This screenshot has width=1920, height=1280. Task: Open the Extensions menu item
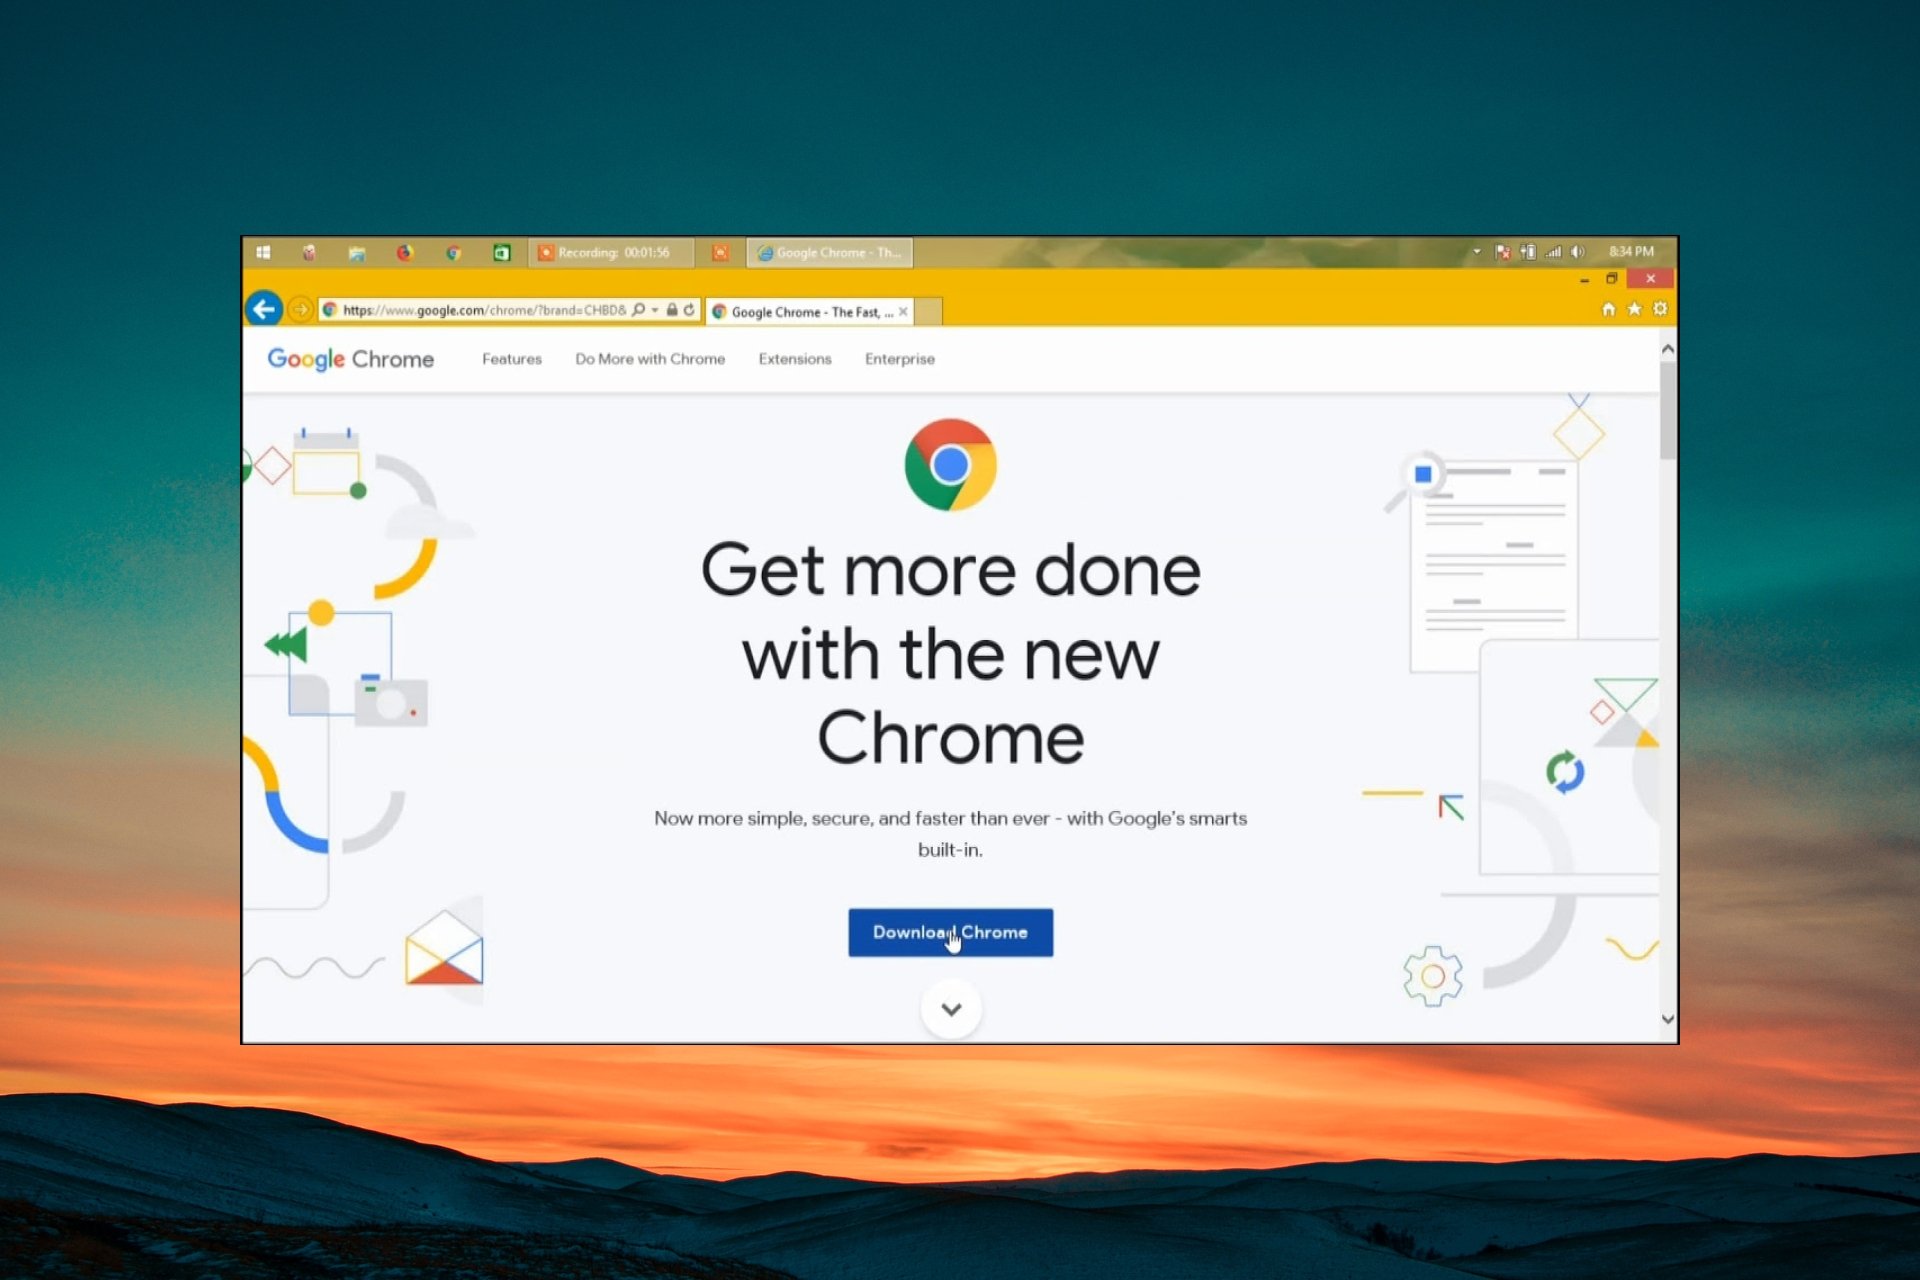(x=794, y=359)
